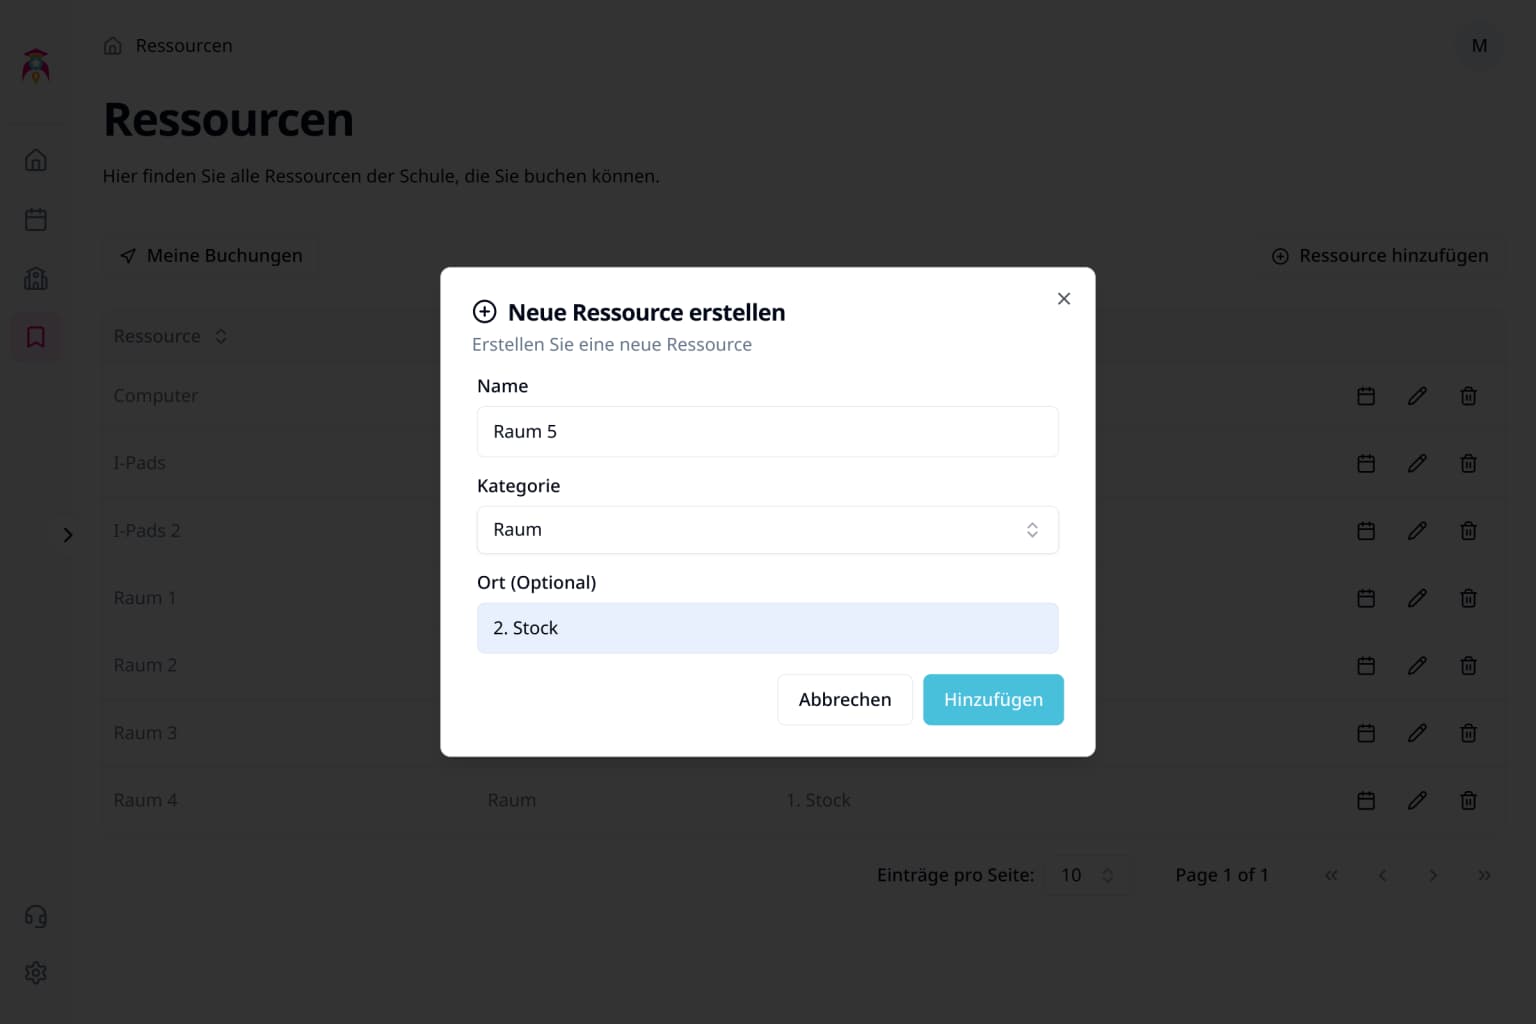This screenshot has width=1536, height=1024.
Task: Open the calendar icon in the sidebar
Action: click(x=36, y=220)
